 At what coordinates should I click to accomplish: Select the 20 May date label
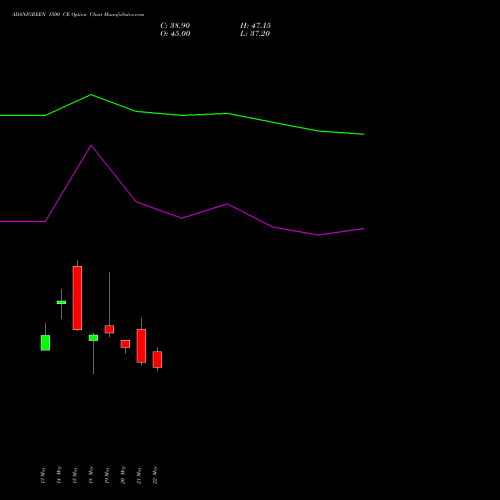pos(123,475)
